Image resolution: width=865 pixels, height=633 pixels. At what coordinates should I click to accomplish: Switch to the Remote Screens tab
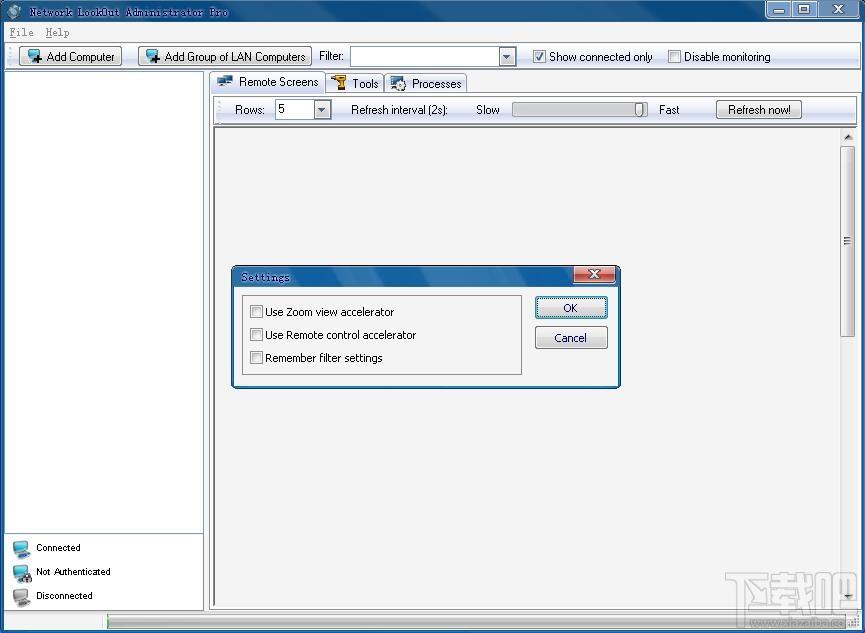[x=268, y=82]
